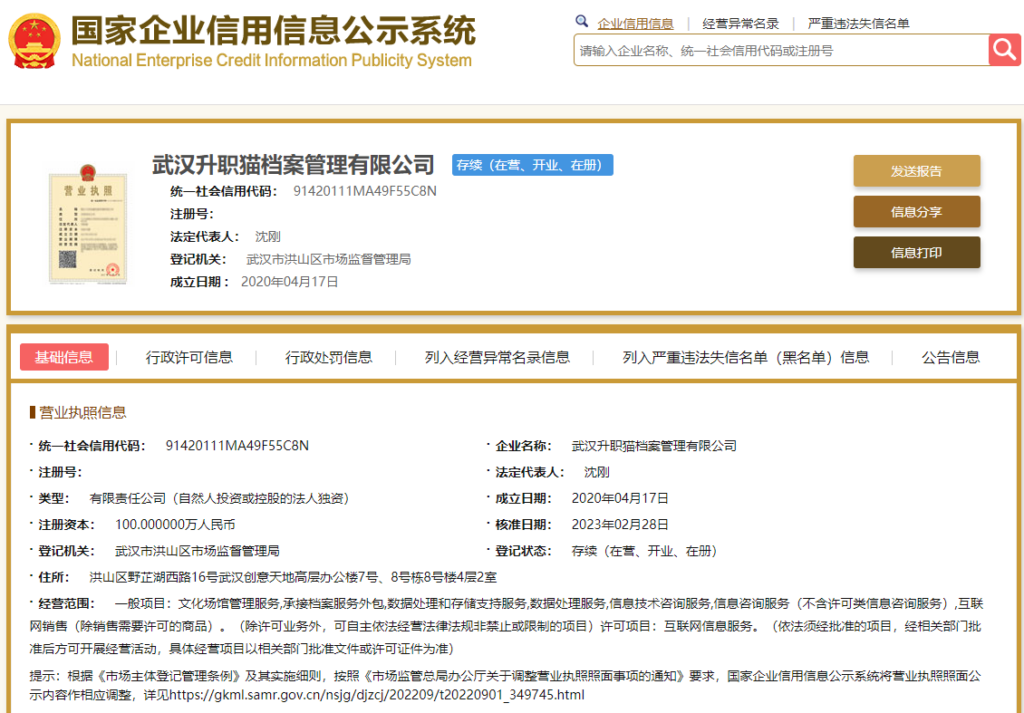Switch to the 基础信息 tab
Viewport: 1024px width, 713px height.
click(63, 357)
